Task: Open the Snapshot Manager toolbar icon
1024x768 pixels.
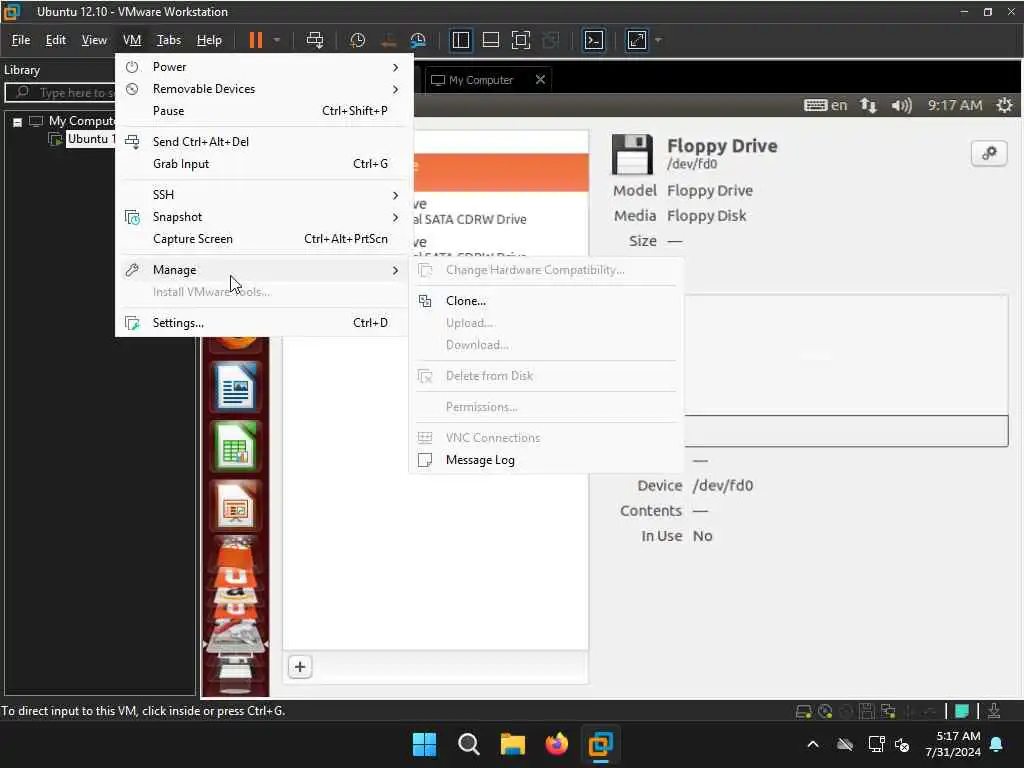Action: click(x=418, y=40)
